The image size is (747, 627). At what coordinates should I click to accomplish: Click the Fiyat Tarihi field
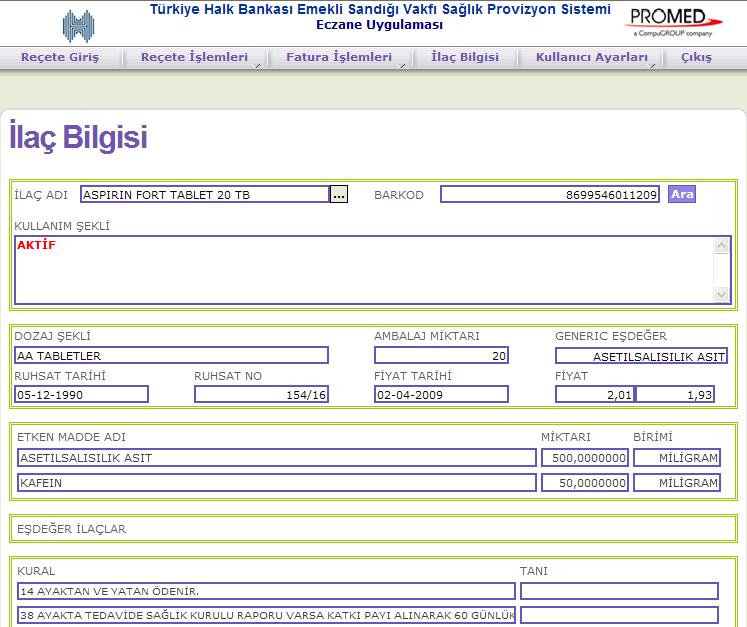(441, 394)
